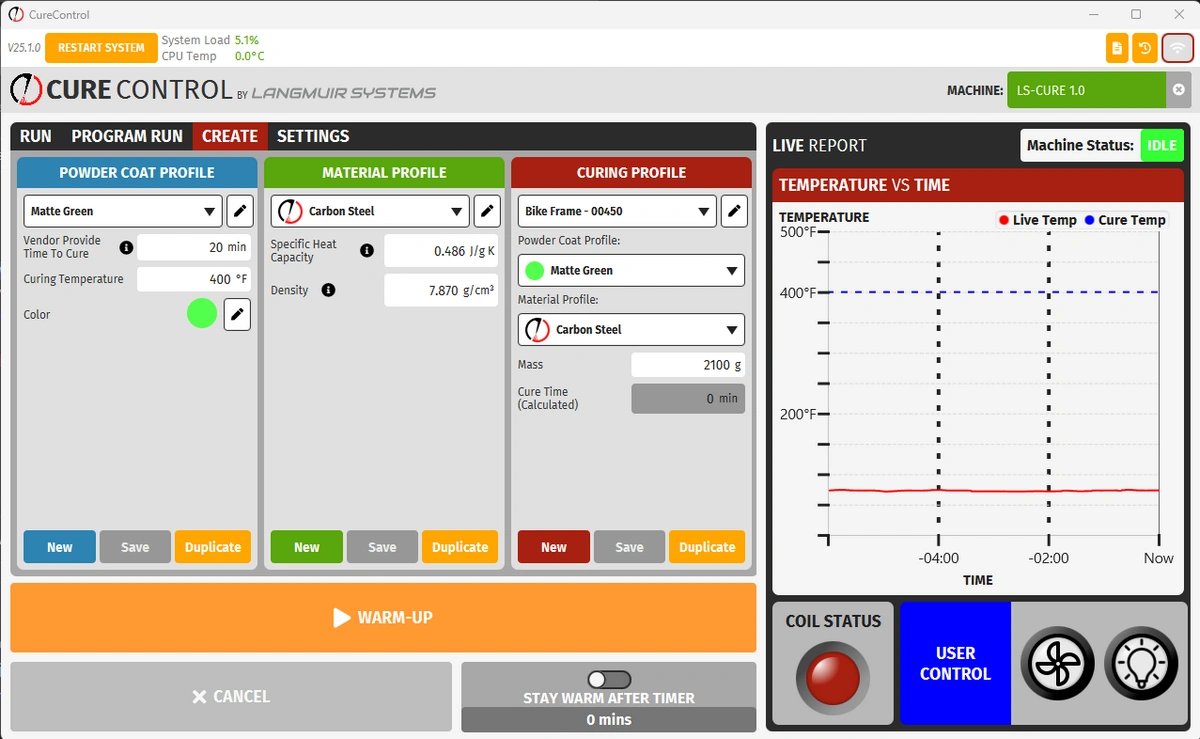Expand the Matte Green powder coat dropdown
This screenshot has height=739, width=1200.
click(x=123, y=211)
